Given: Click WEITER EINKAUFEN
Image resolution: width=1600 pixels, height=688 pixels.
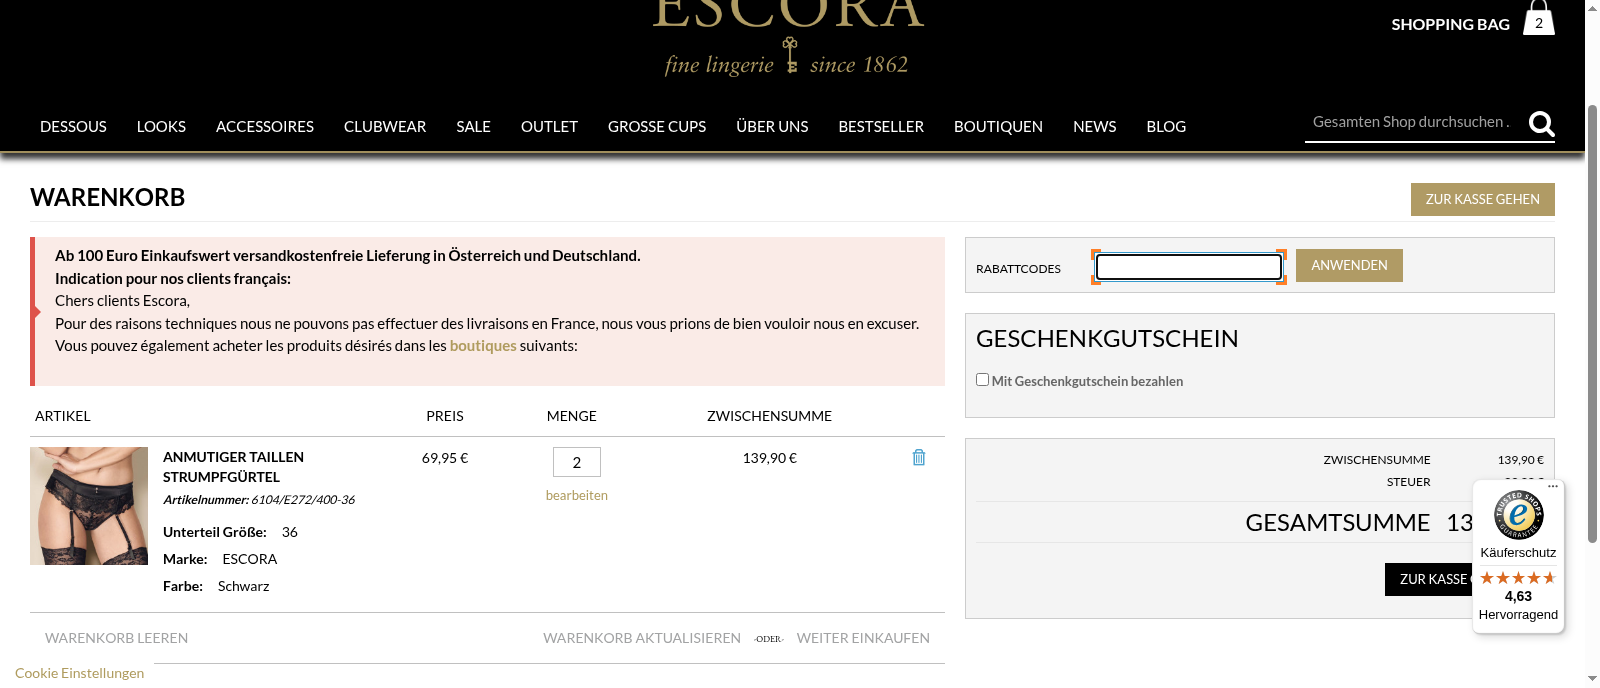Looking at the screenshot, I should [863, 638].
